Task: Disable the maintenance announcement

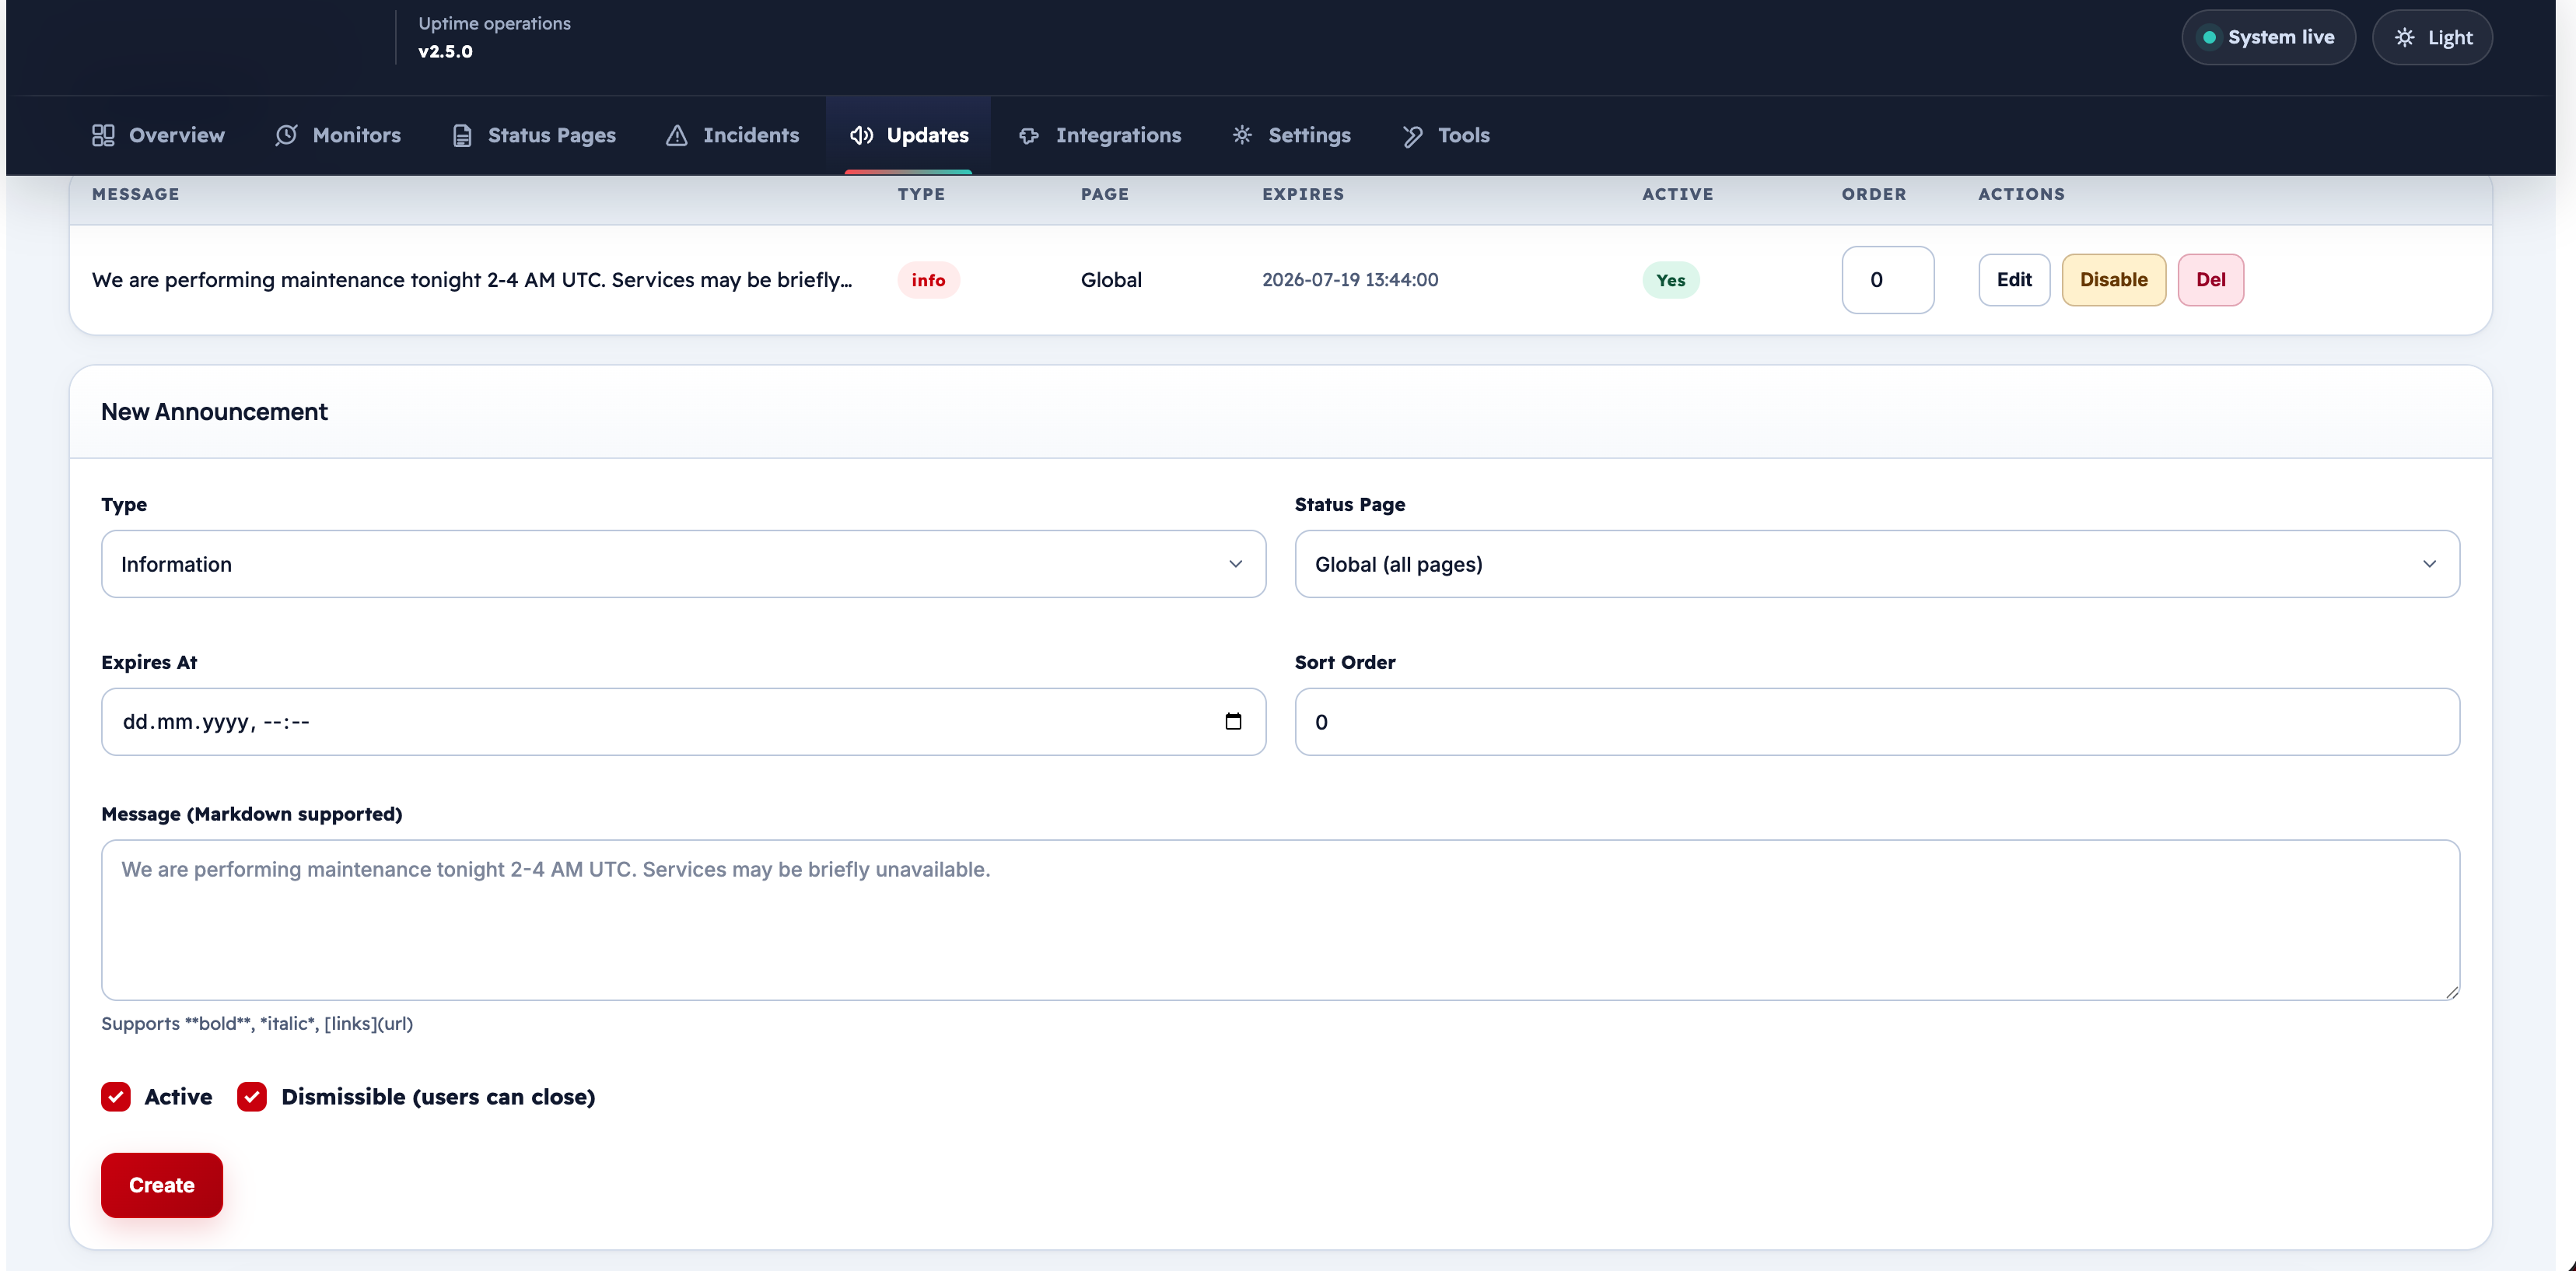Action: 2114,280
